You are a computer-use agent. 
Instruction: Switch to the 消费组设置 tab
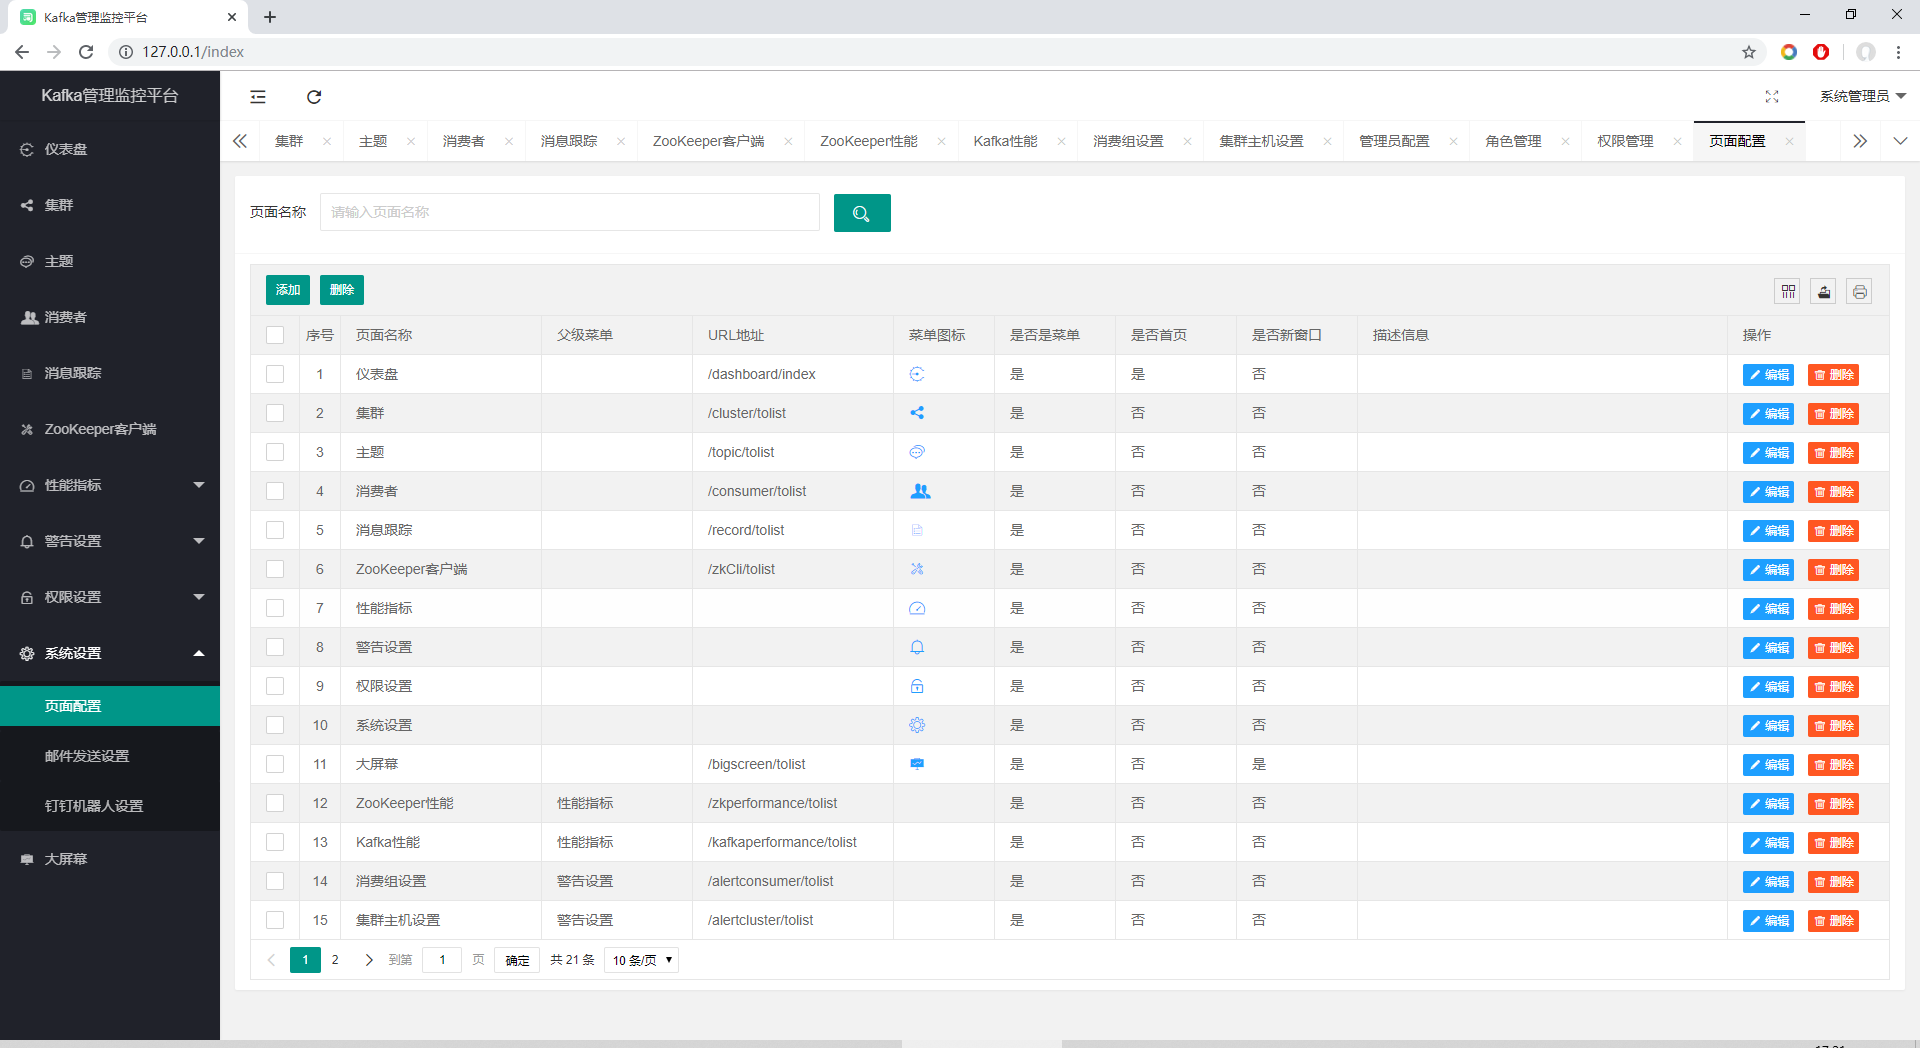(1128, 142)
